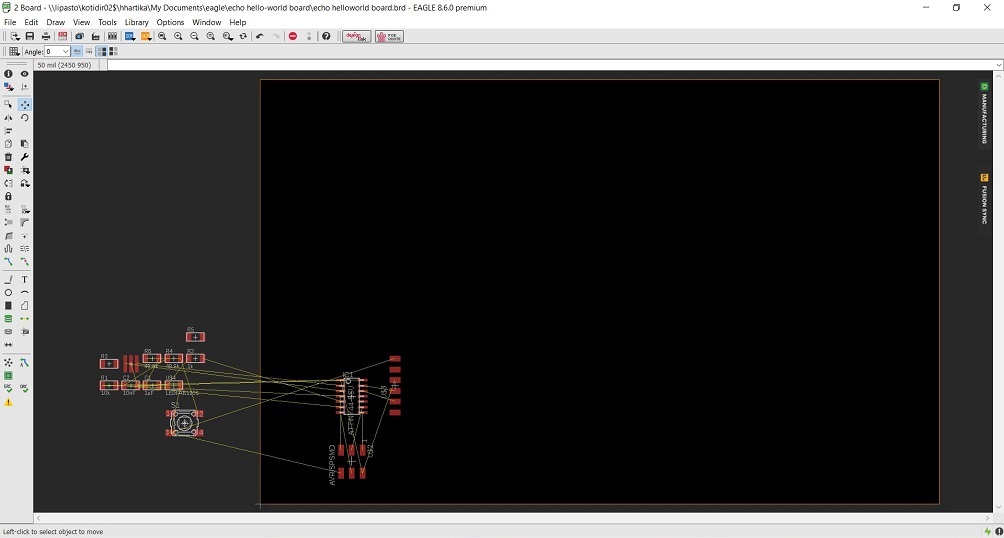The width and height of the screenshot is (1004, 538).
Task: Open the SCR script dropdown
Action: [x=129, y=37]
